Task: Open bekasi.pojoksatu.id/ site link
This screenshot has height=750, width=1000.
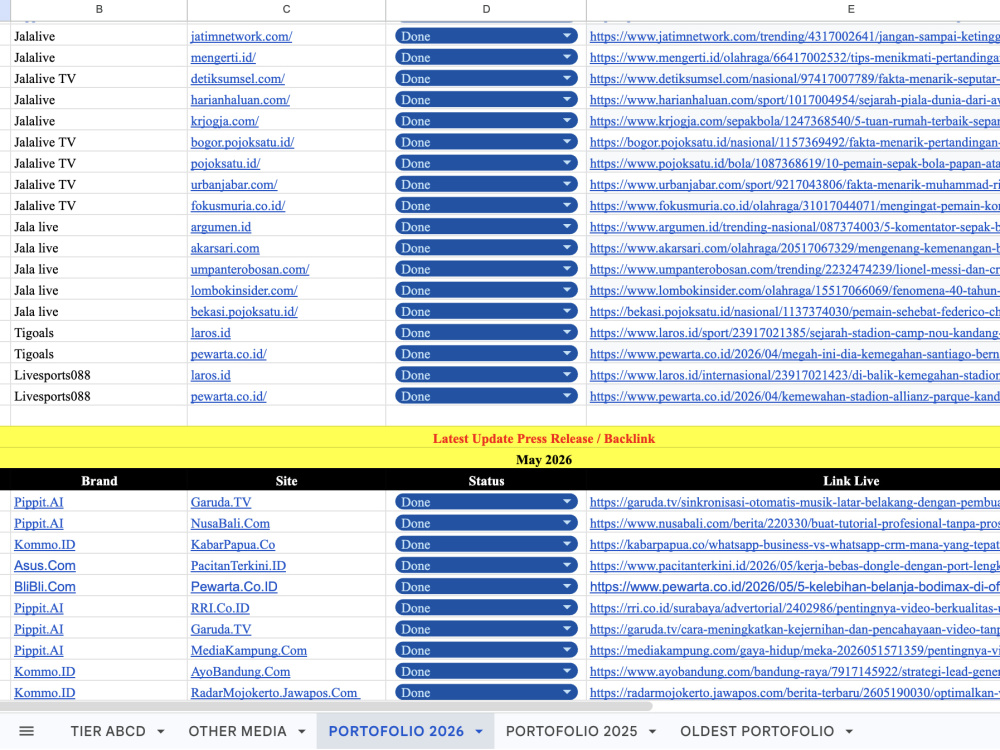Action: pos(244,311)
